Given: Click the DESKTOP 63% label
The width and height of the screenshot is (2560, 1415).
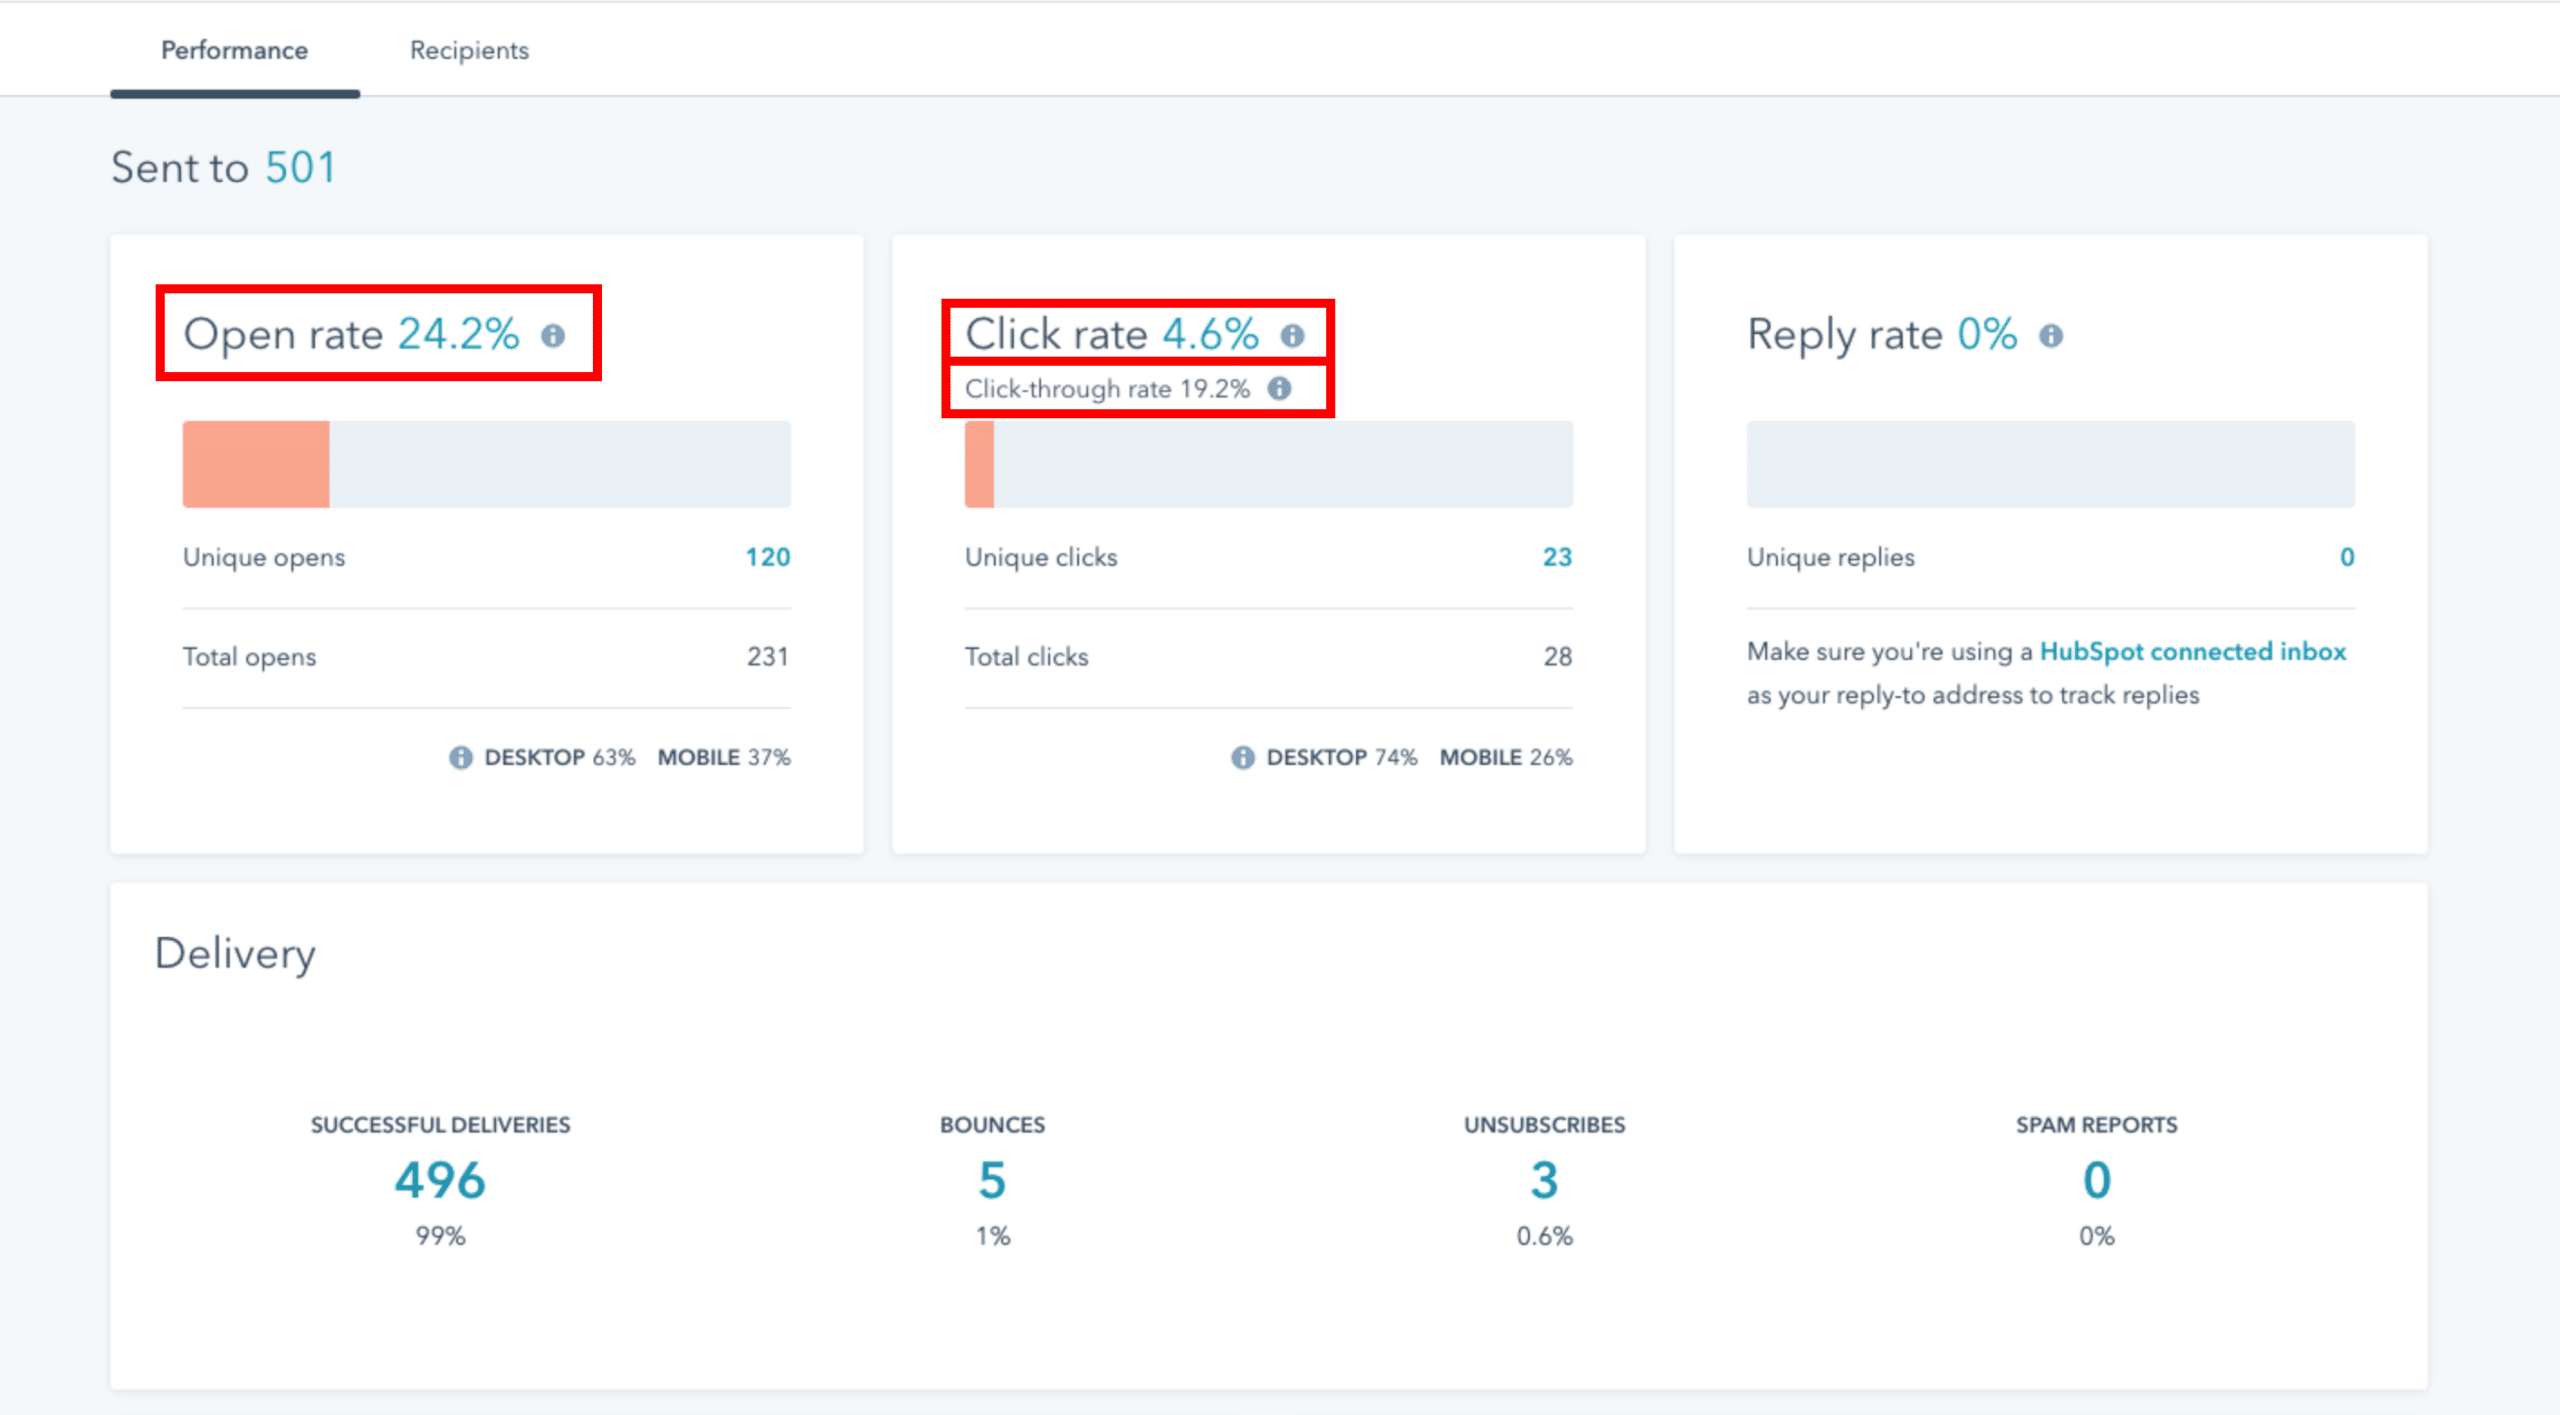Looking at the screenshot, I should click(x=560, y=758).
